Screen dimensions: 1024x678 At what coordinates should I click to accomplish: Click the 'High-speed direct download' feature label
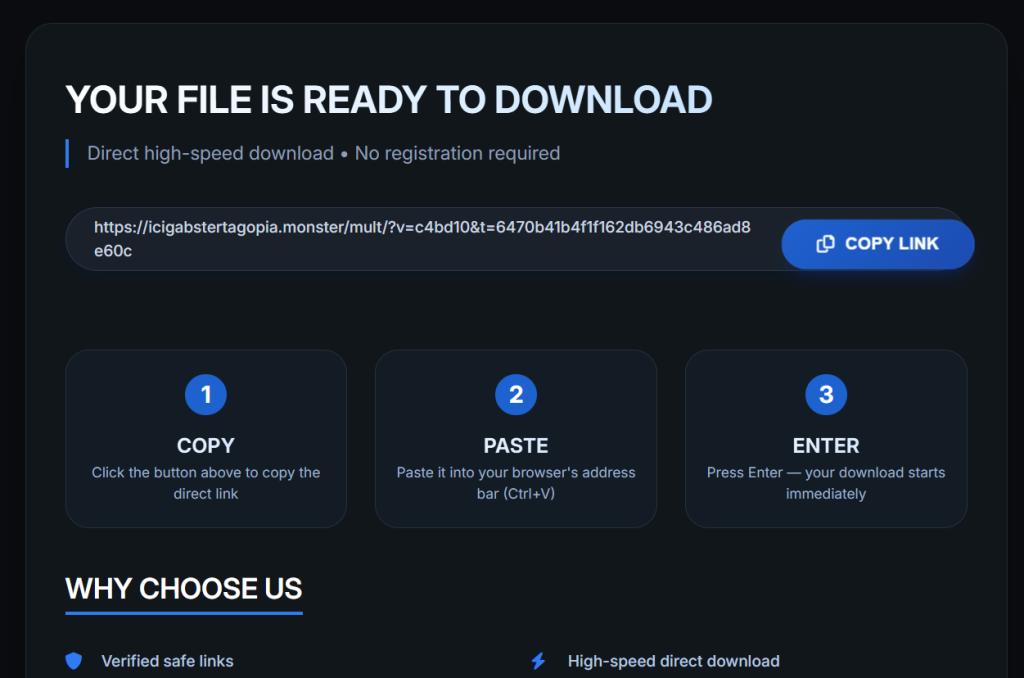673,661
